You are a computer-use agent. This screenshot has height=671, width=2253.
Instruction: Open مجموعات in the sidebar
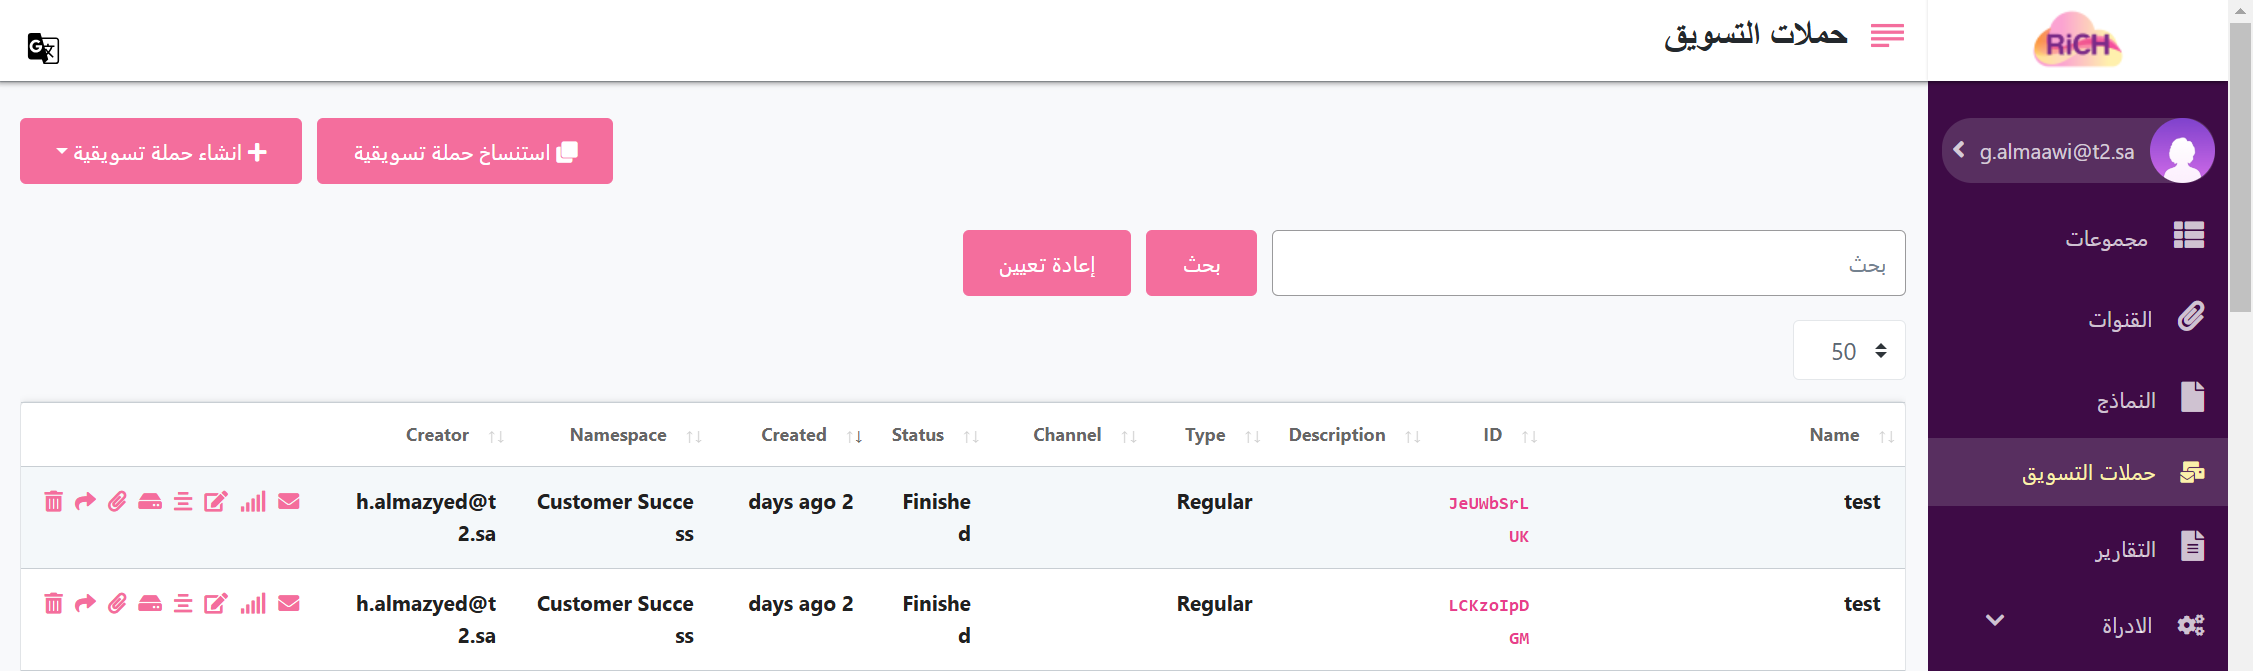[x=2107, y=237]
